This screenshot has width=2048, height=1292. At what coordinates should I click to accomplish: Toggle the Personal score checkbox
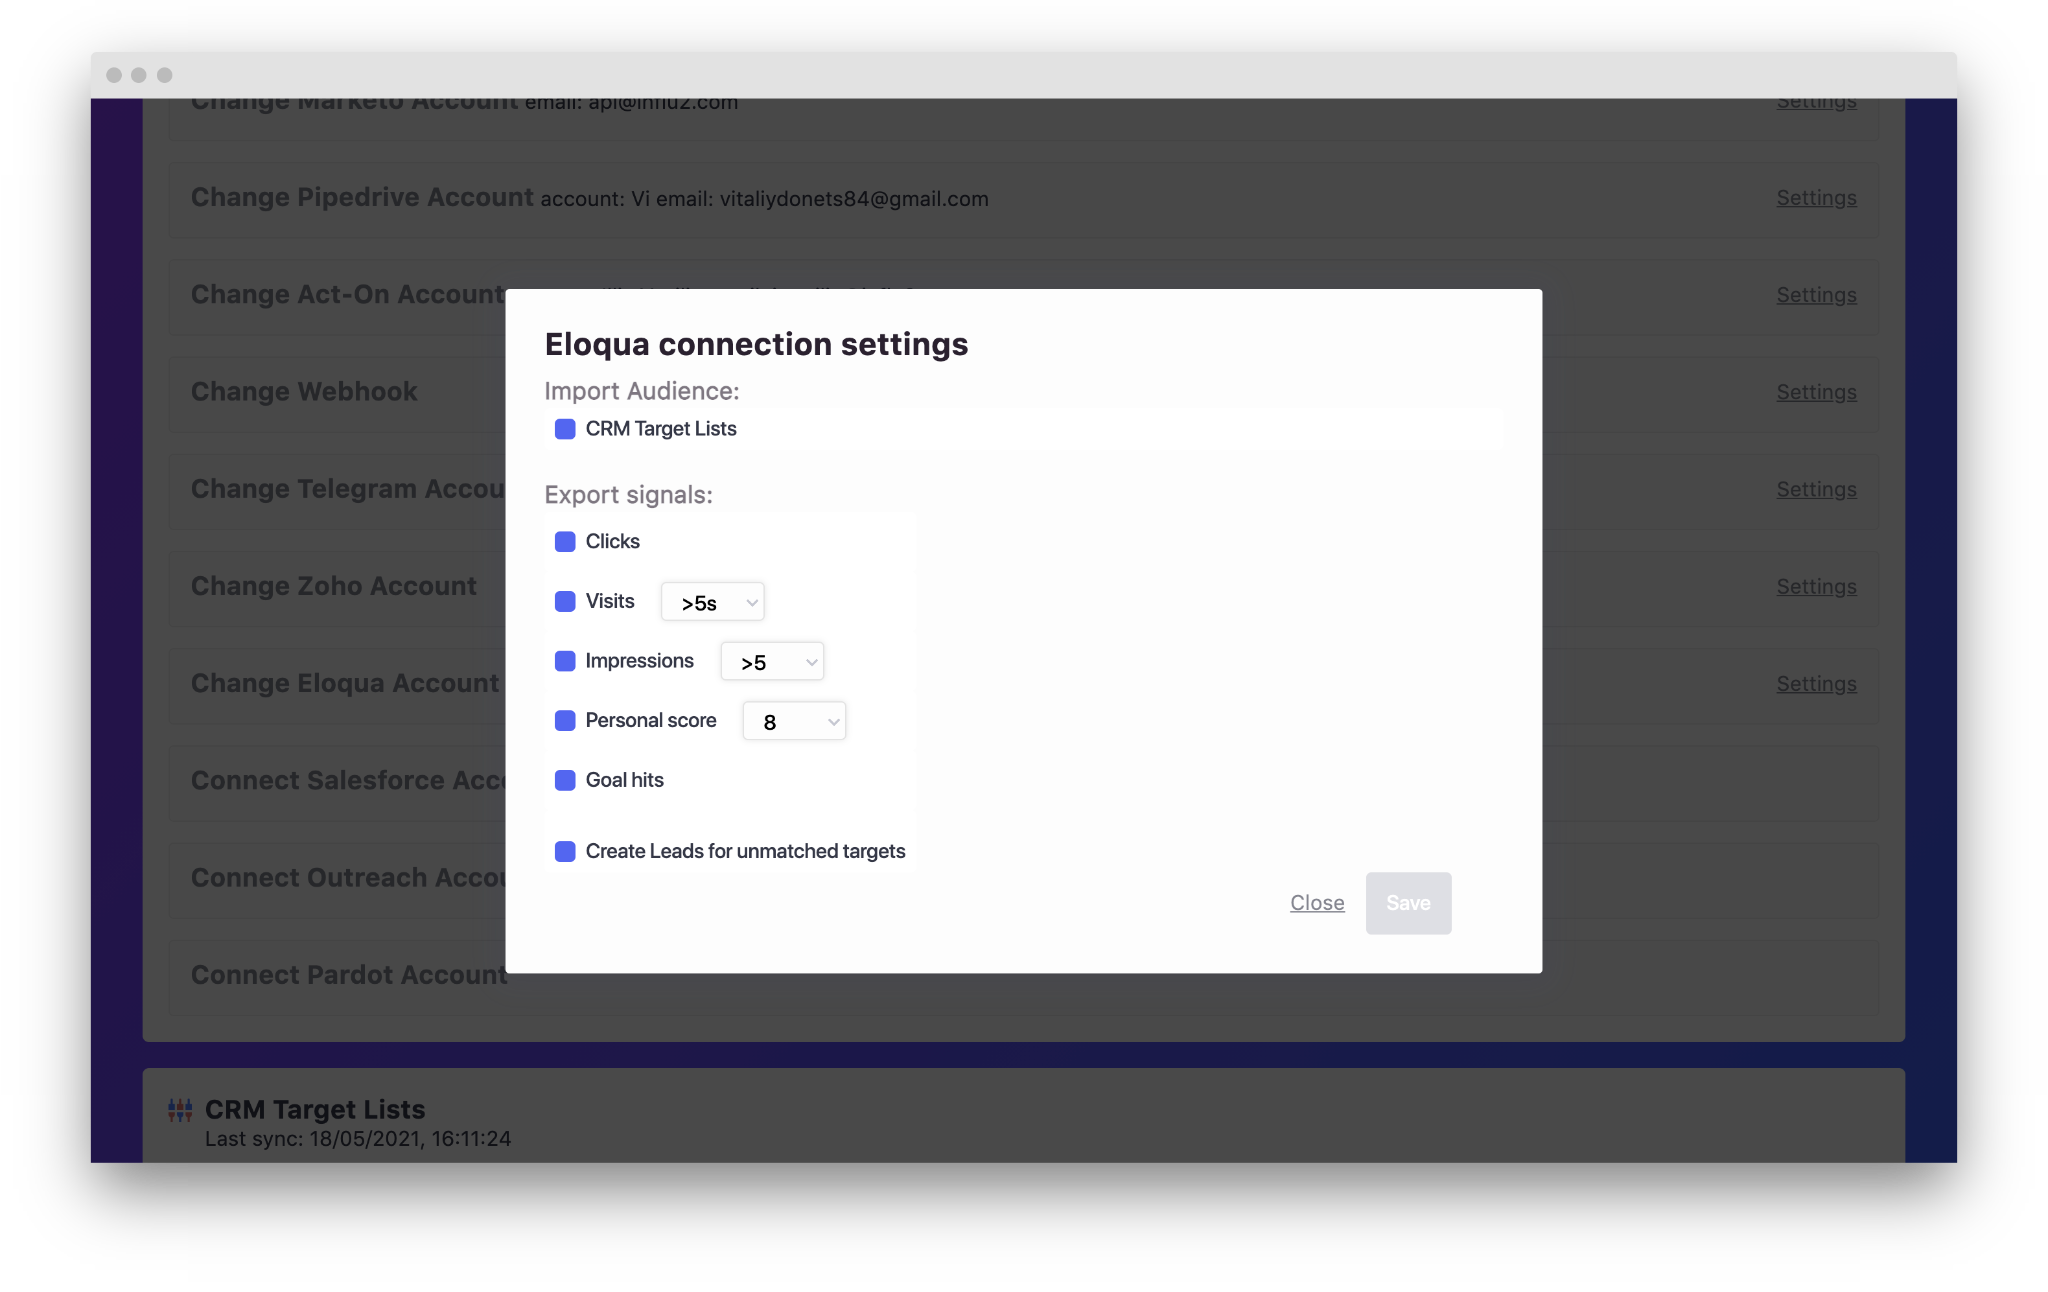(x=565, y=721)
